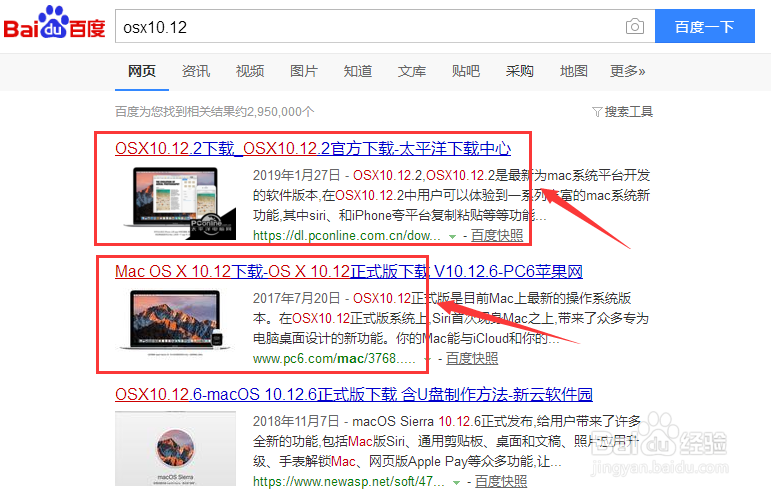Expand the 更多» menu
Viewport: 771px width, 494px height.
pos(627,71)
